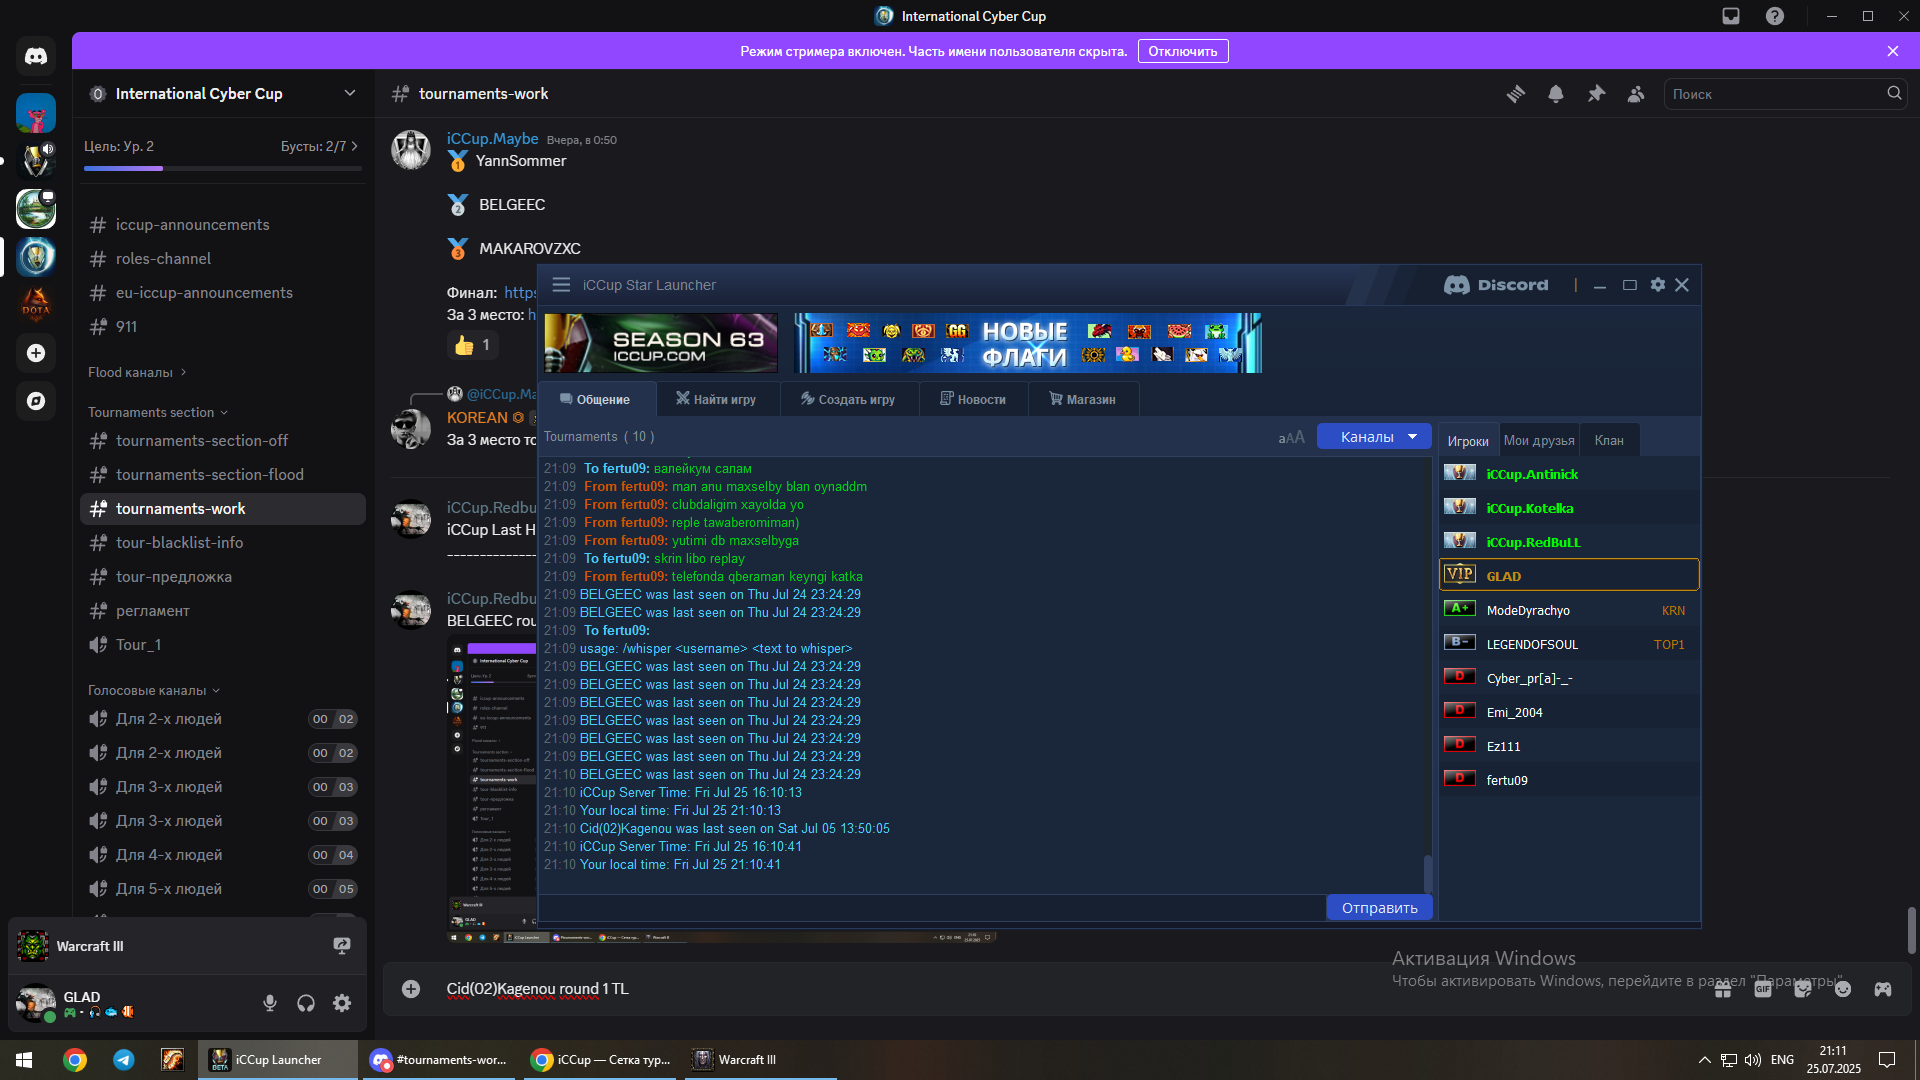
Task: Select the Игроки tab in player panel
Action: pos(1468,441)
